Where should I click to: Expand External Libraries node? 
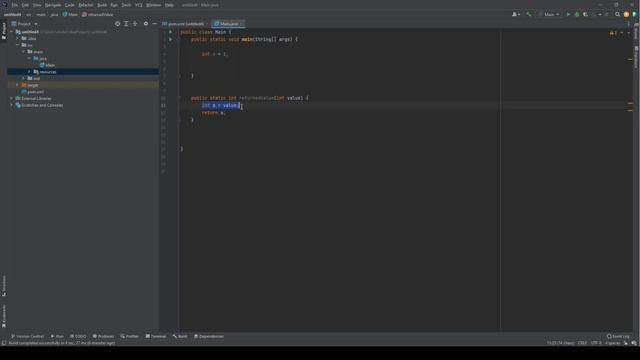coord(12,98)
